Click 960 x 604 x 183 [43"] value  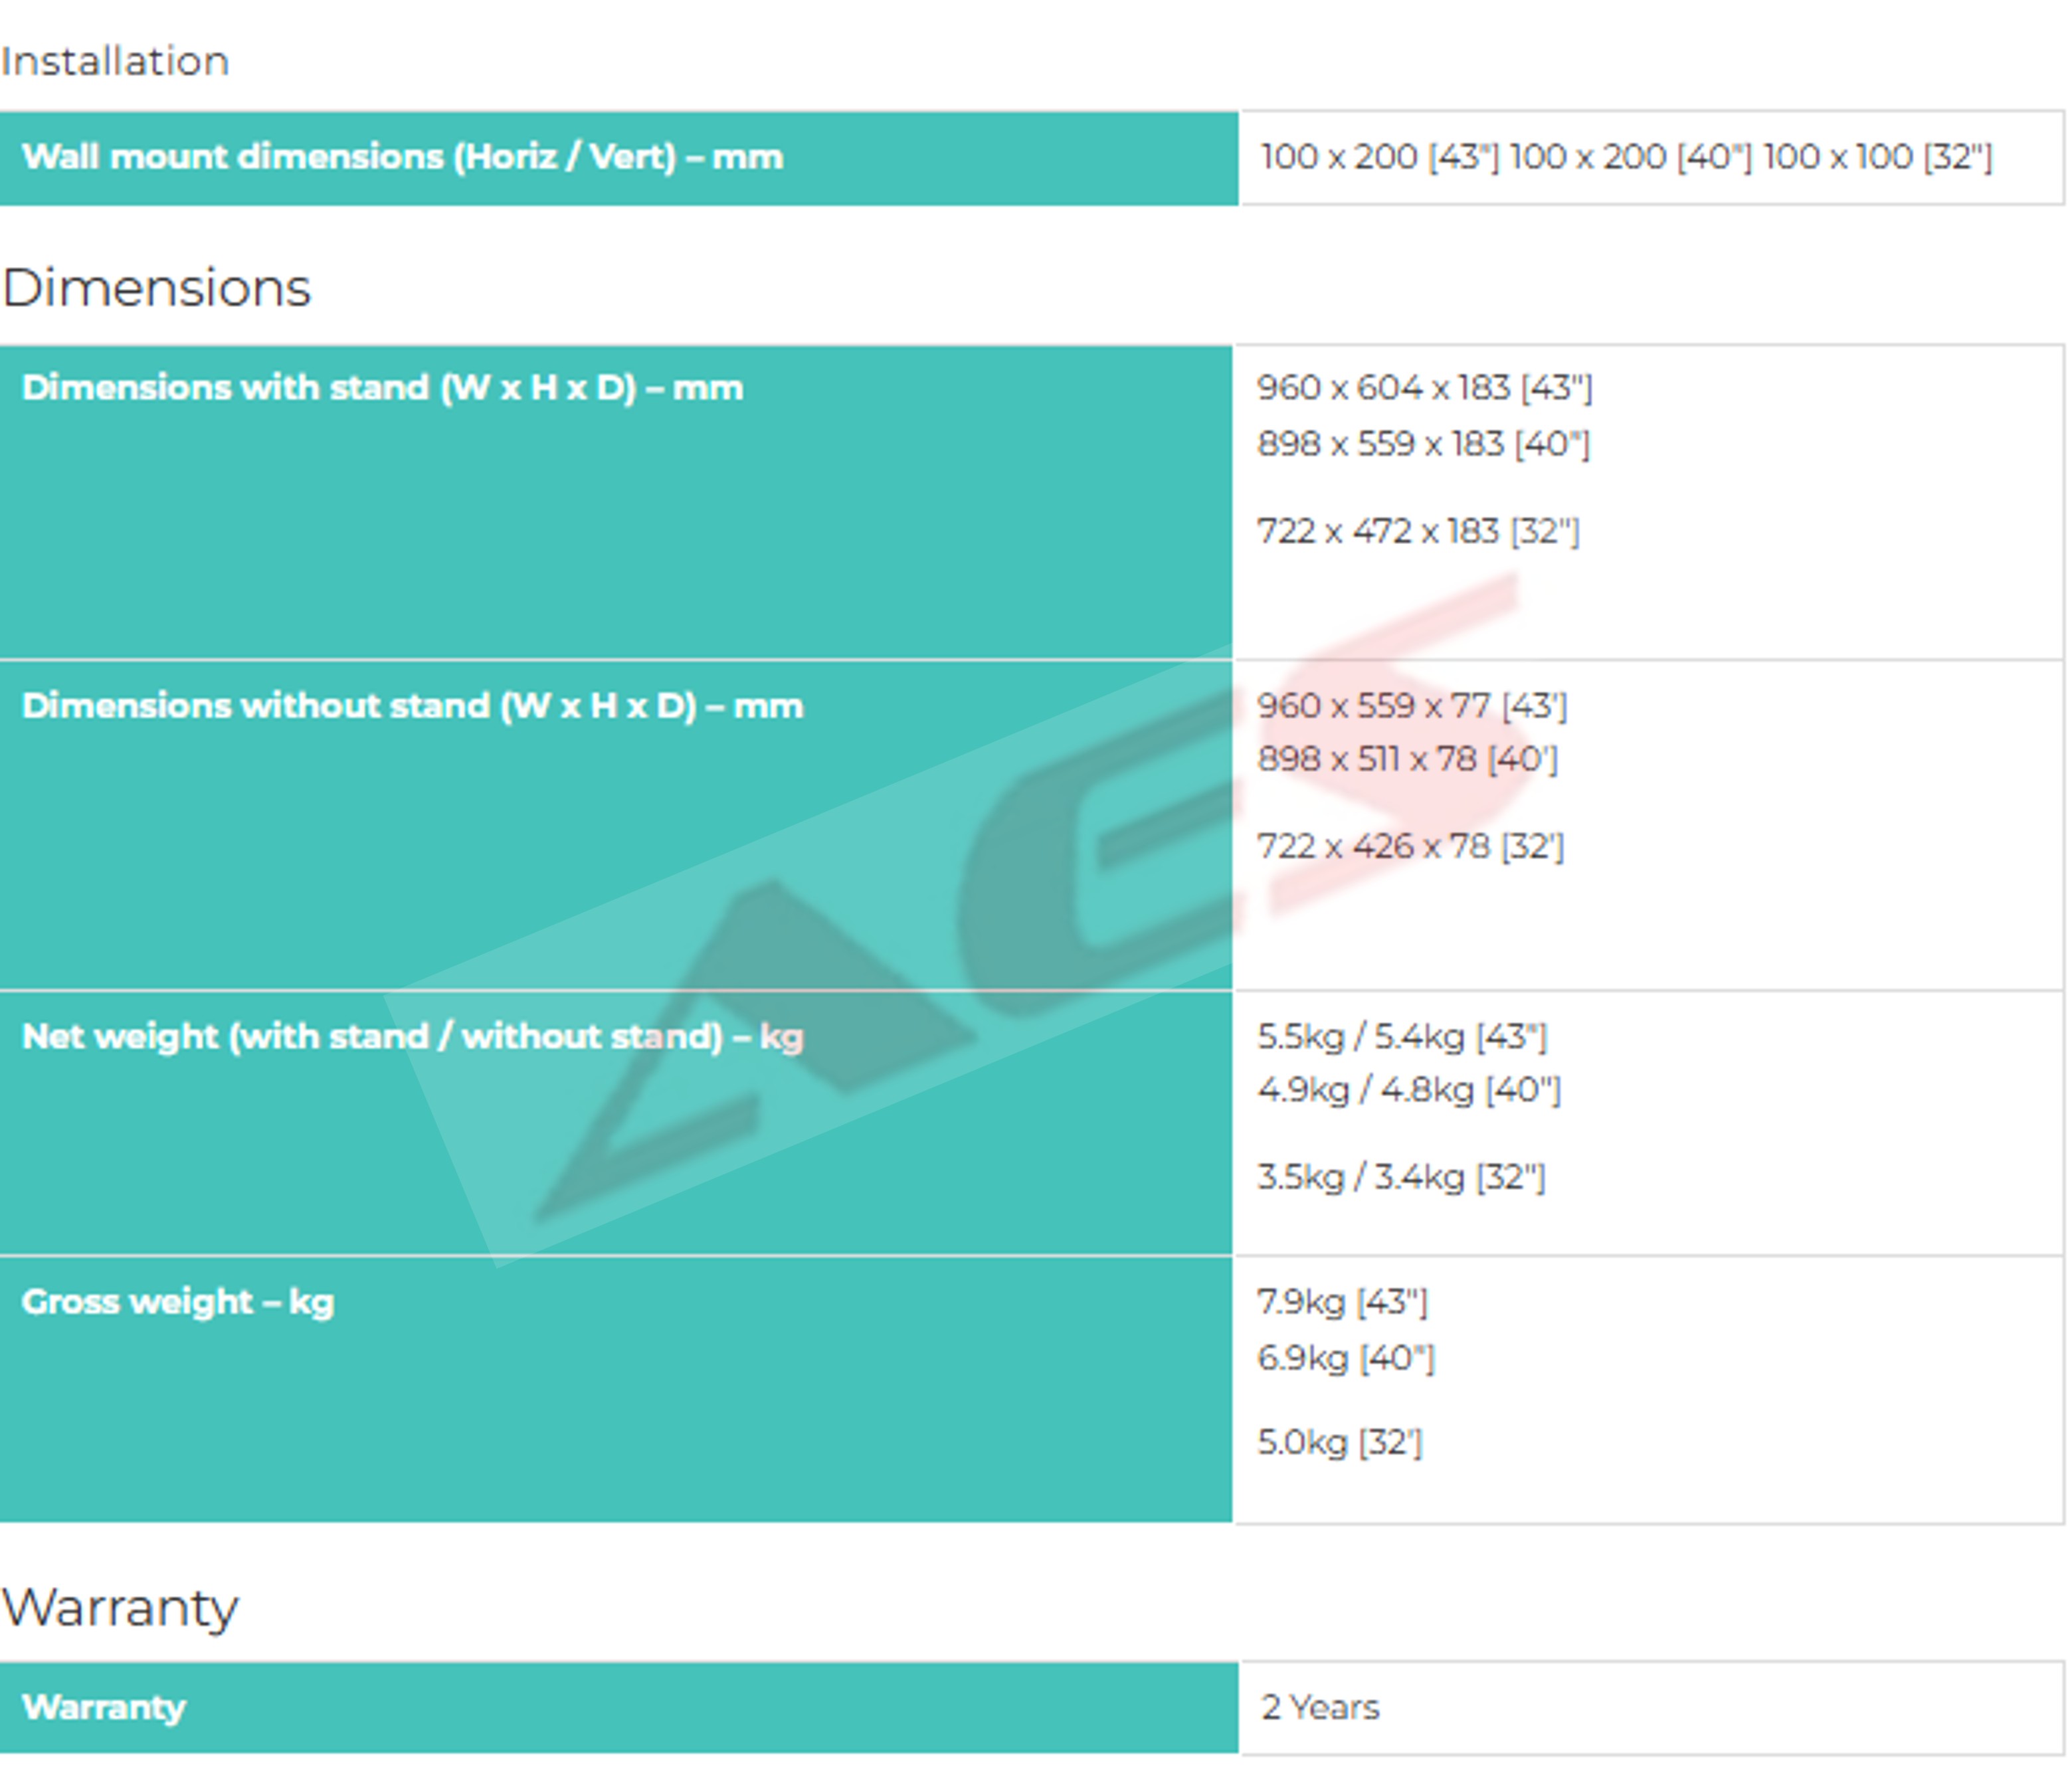tap(1424, 388)
